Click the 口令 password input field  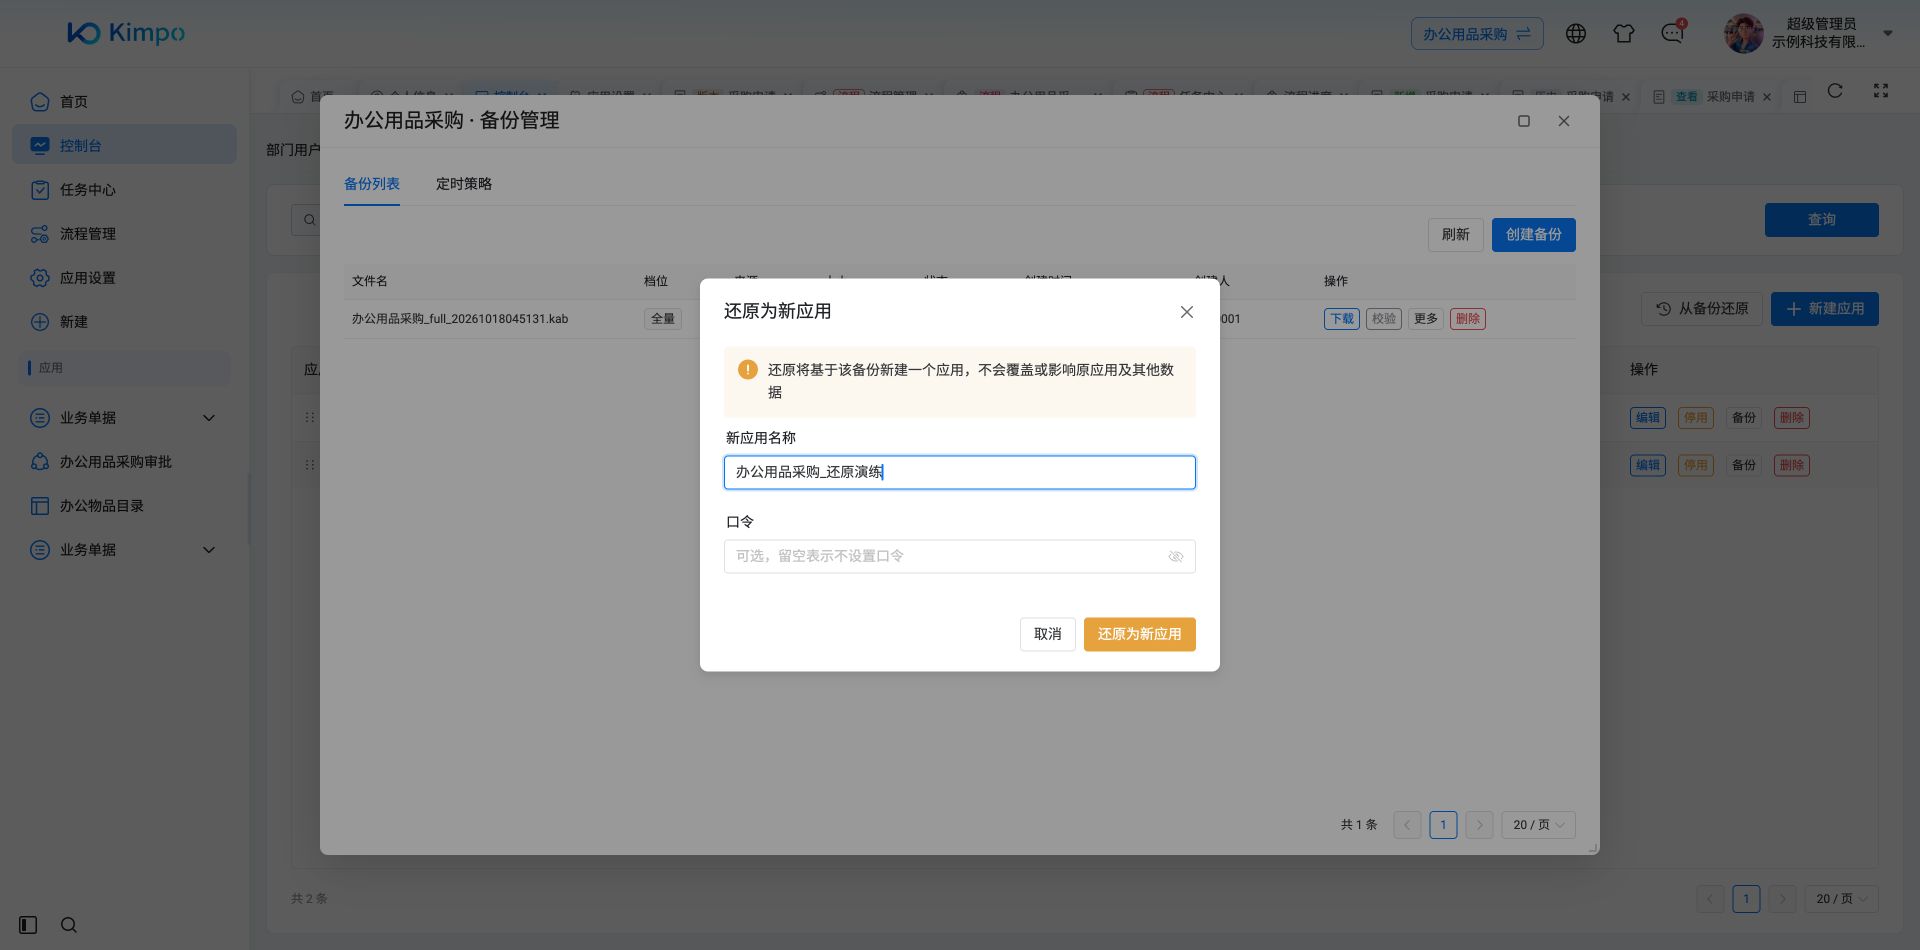pyautogui.click(x=960, y=556)
